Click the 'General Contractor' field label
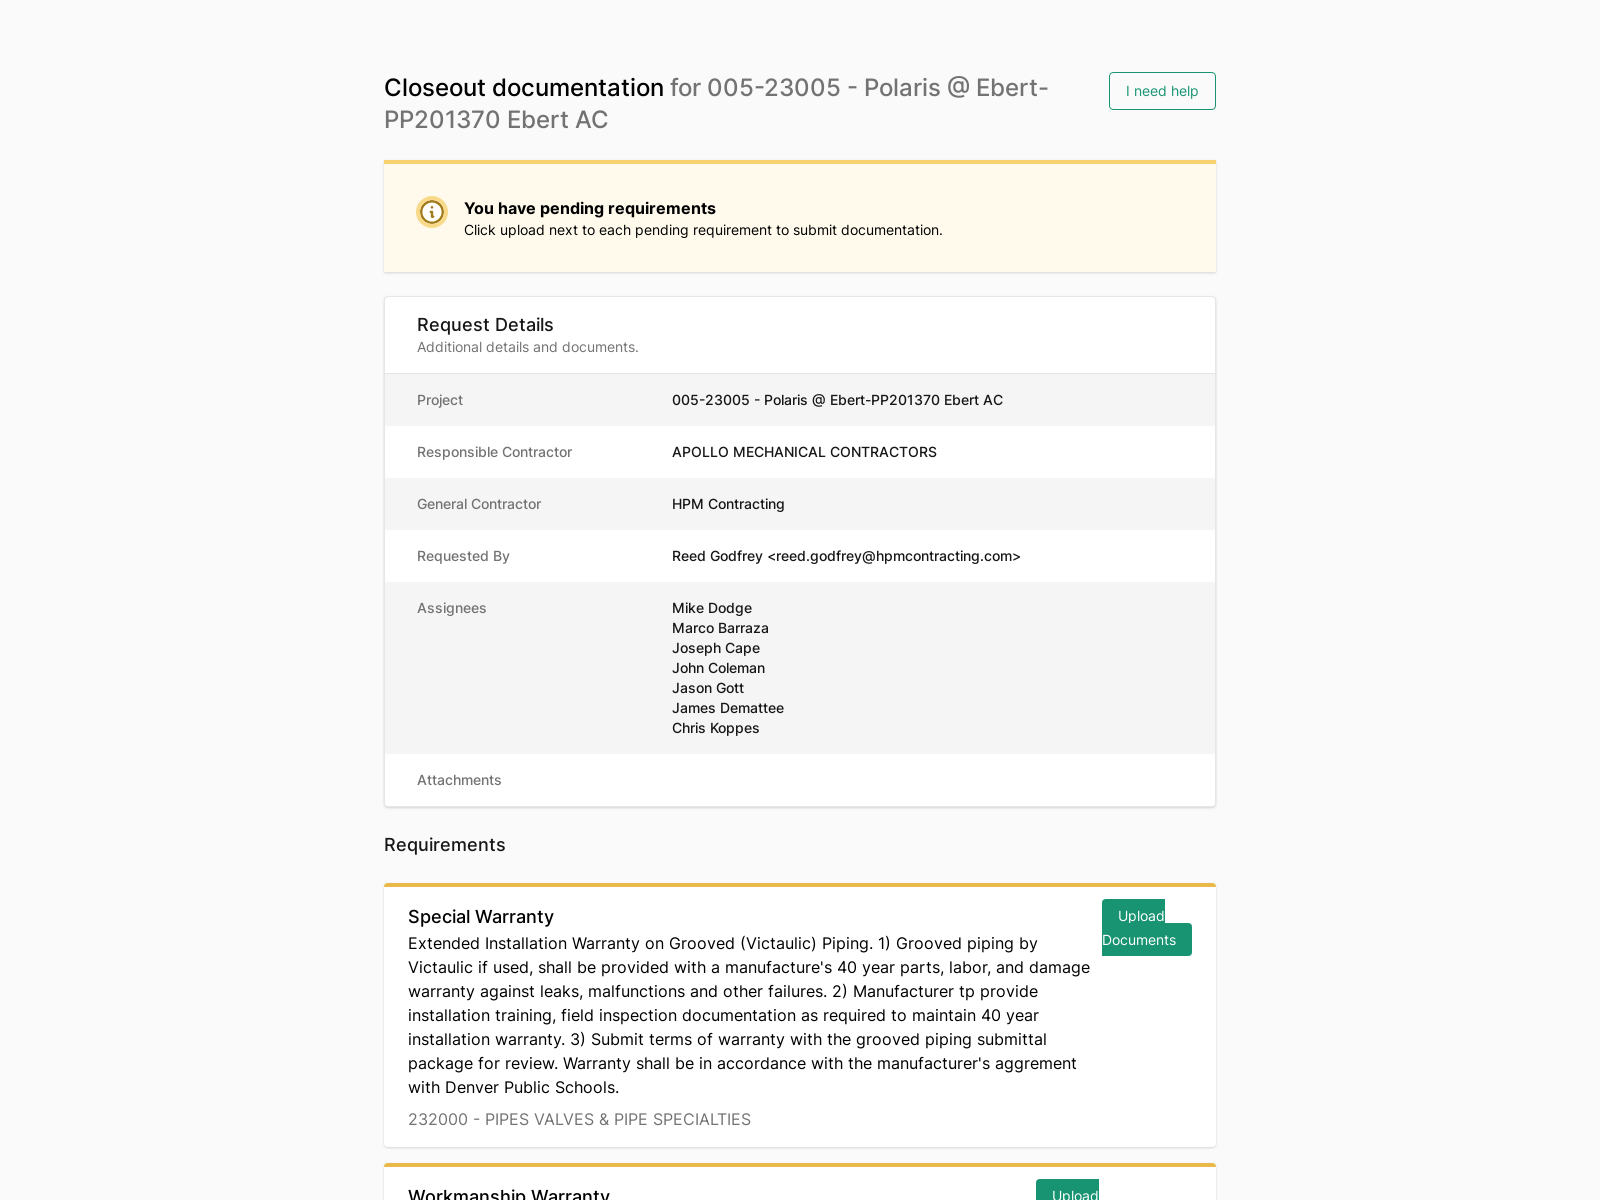This screenshot has width=1600, height=1200. click(x=479, y=504)
